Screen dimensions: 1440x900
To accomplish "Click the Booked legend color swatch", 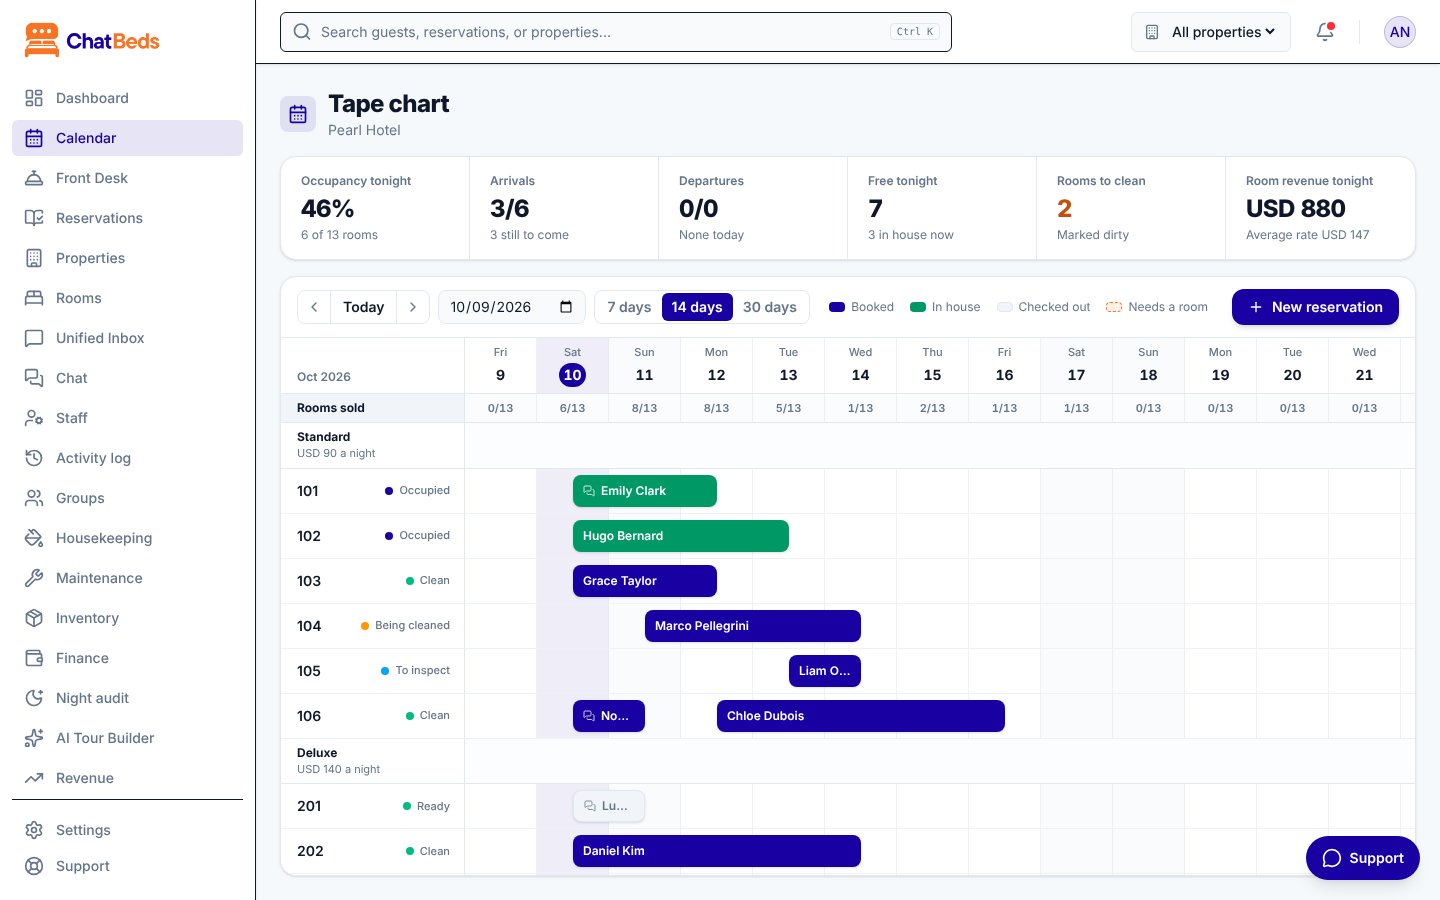I will pyautogui.click(x=837, y=307).
